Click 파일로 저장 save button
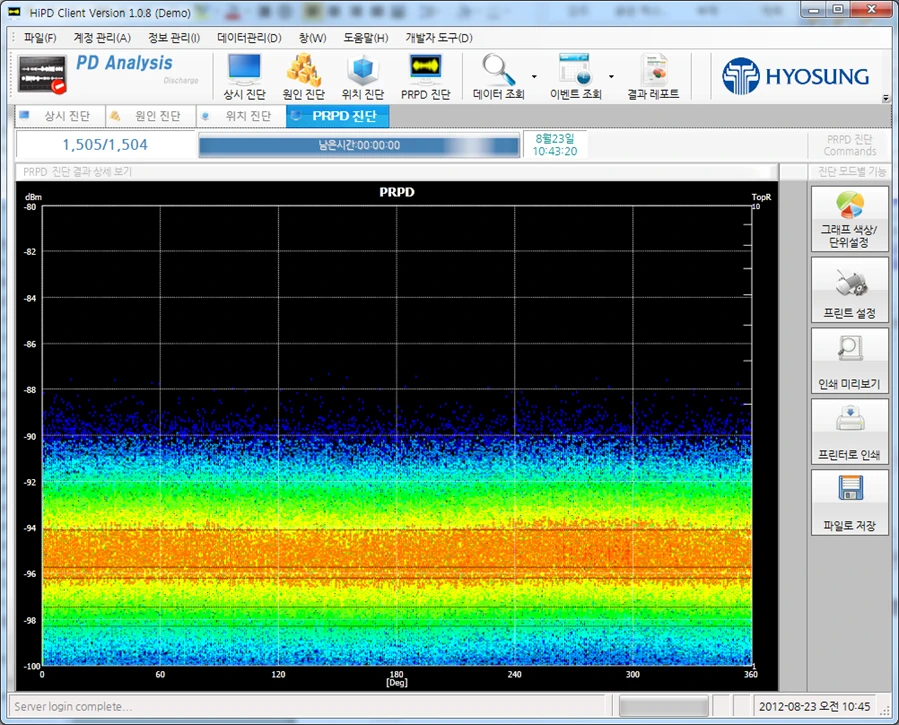This screenshot has width=899, height=725. click(x=850, y=503)
